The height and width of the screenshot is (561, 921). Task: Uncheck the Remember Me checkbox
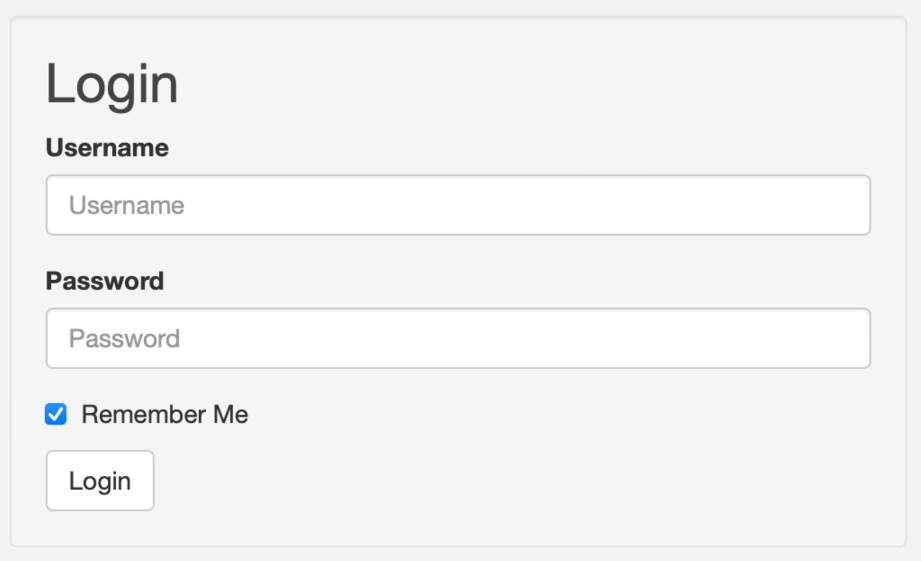tap(56, 414)
